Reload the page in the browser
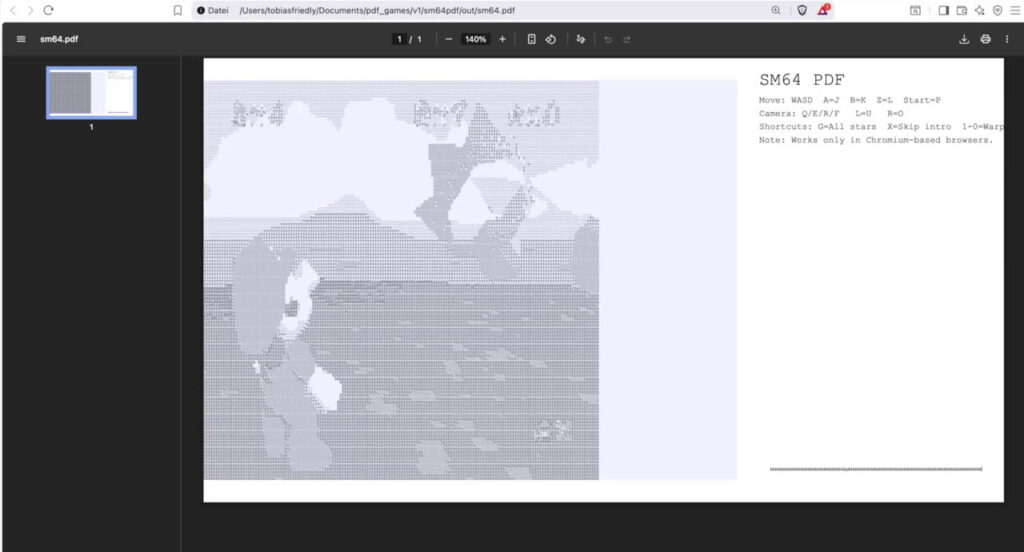Screen dimensions: 1024x552 point(48,10)
